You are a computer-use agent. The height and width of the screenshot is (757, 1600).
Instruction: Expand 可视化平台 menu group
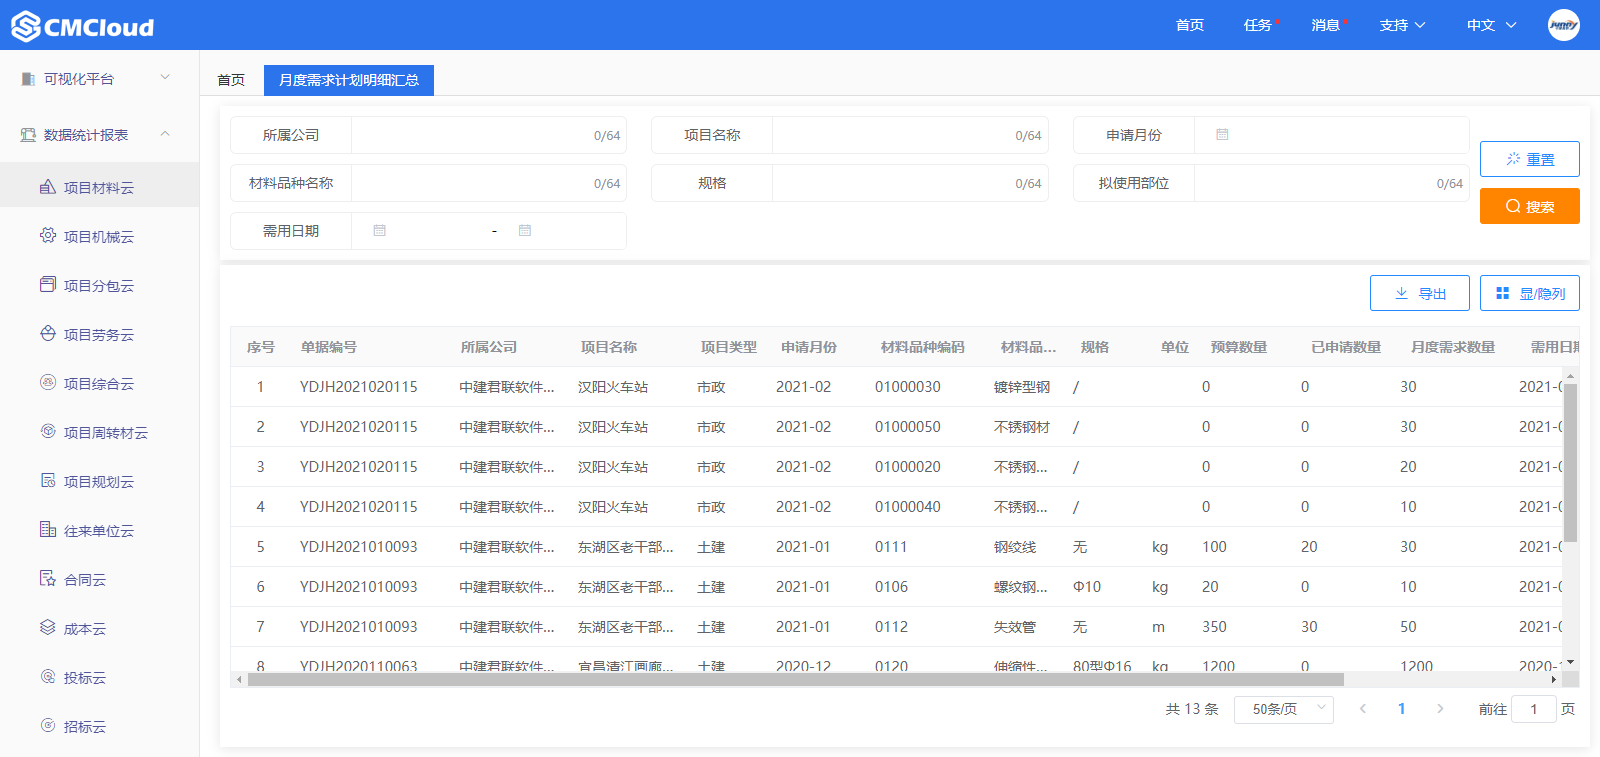click(166, 78)
